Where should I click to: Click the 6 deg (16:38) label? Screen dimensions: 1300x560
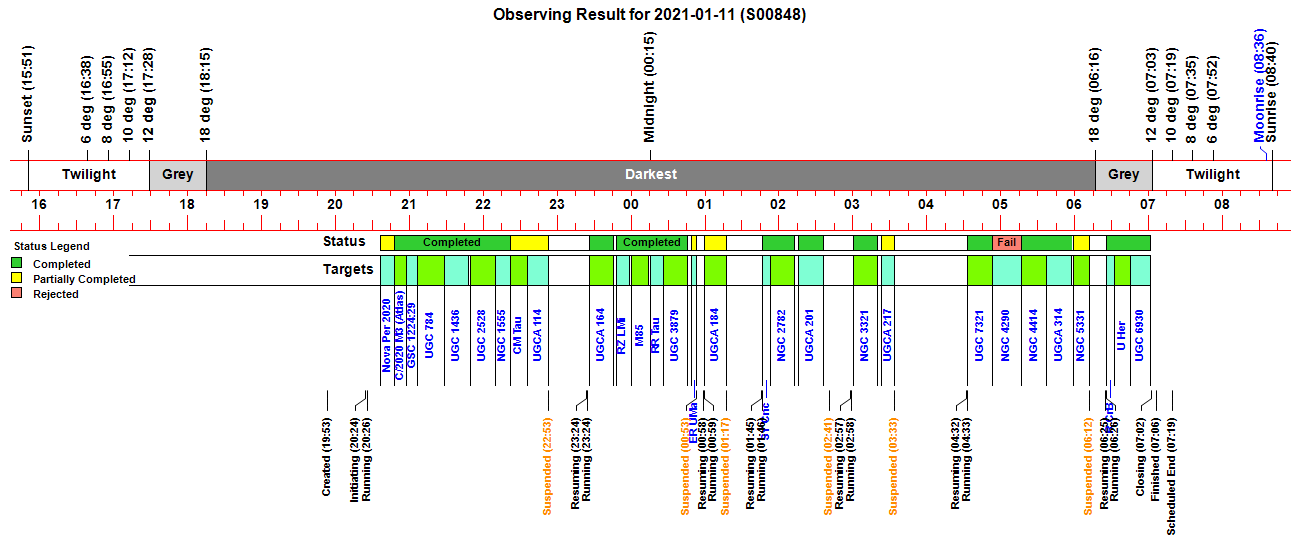[x=87, y=99]
